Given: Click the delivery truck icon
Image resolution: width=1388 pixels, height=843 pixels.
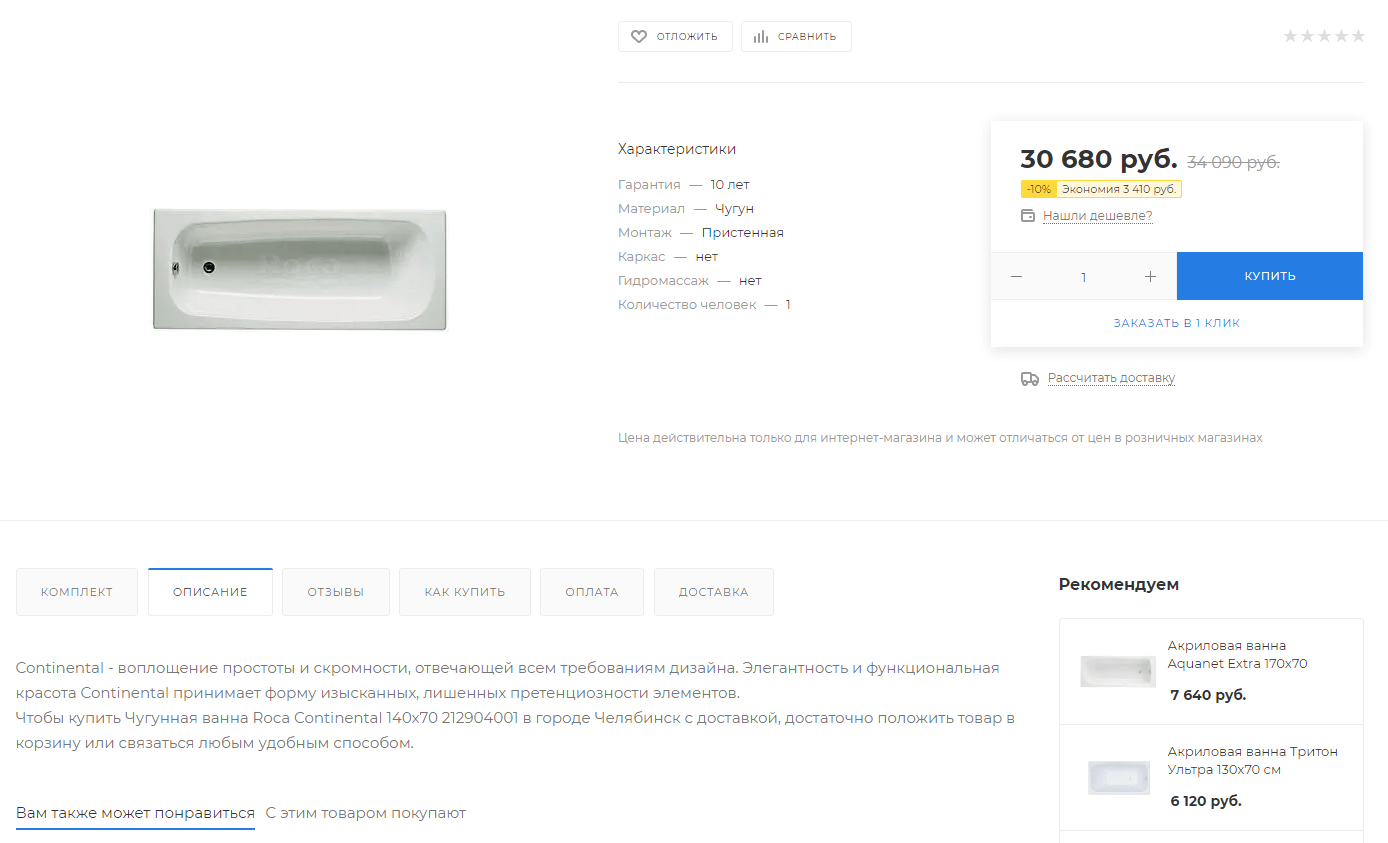Looking at the screenshot, I should [1029, 379].
